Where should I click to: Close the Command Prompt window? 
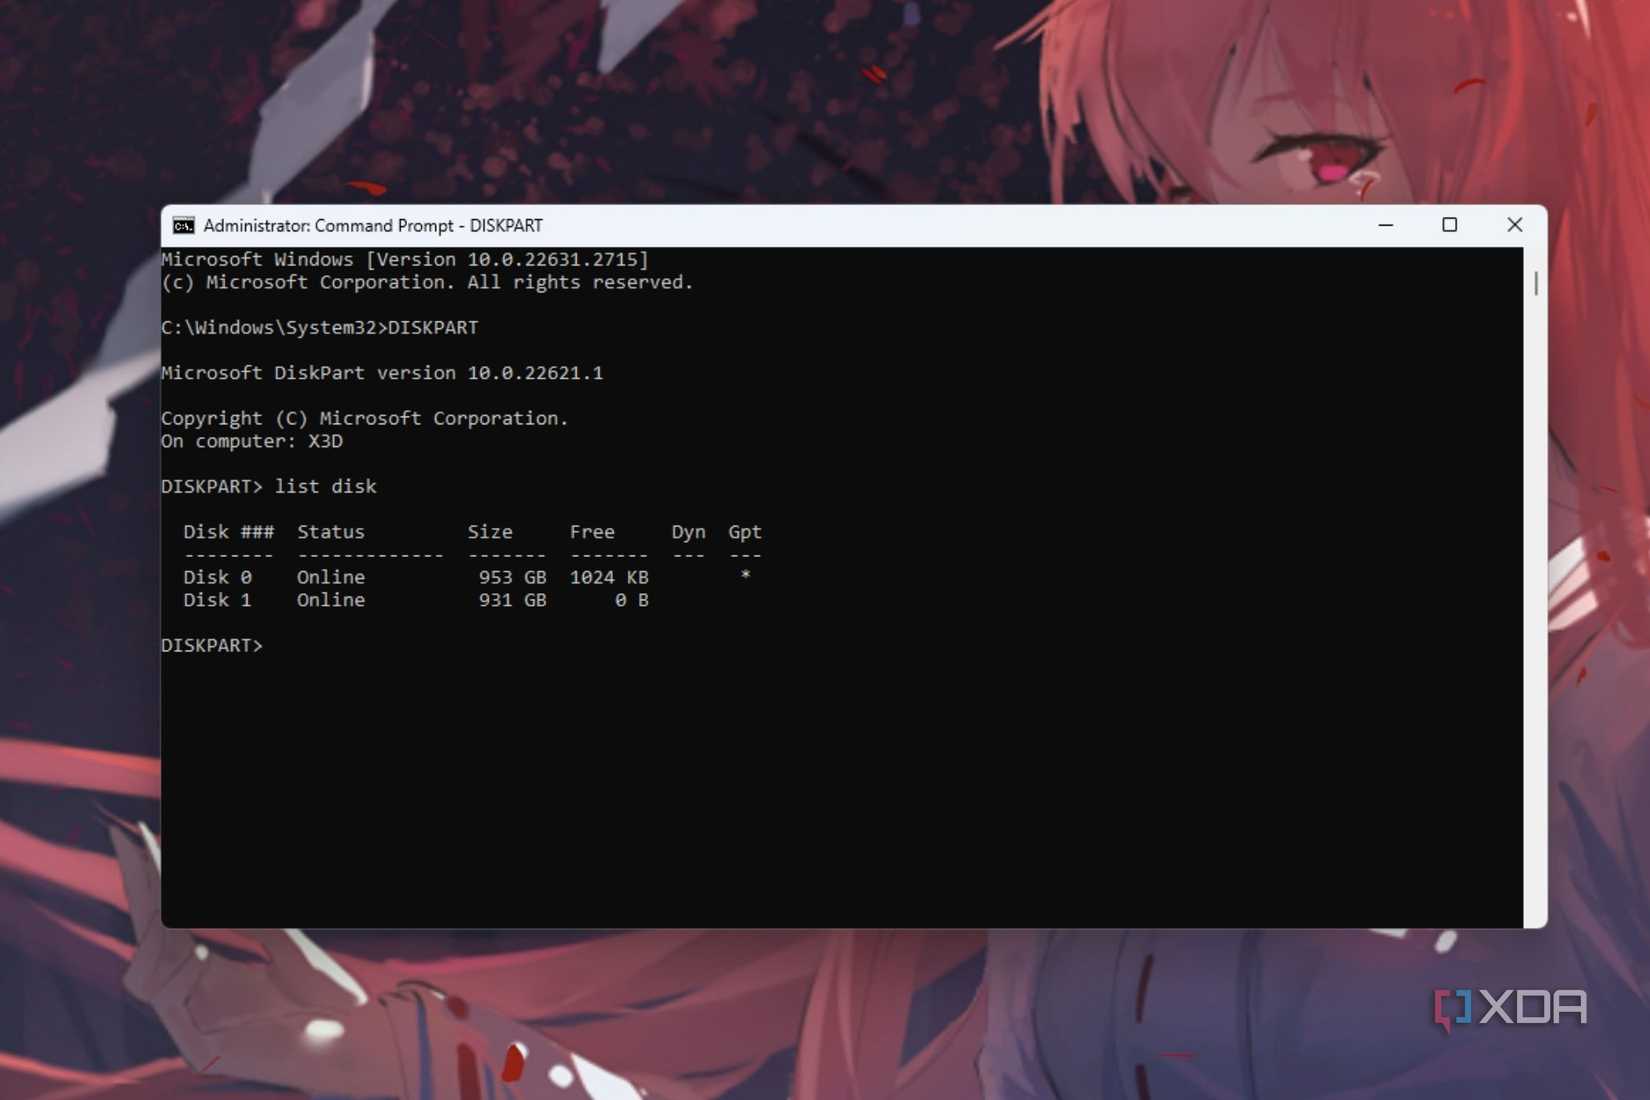pyautogui.click(x=1515, y=225)
